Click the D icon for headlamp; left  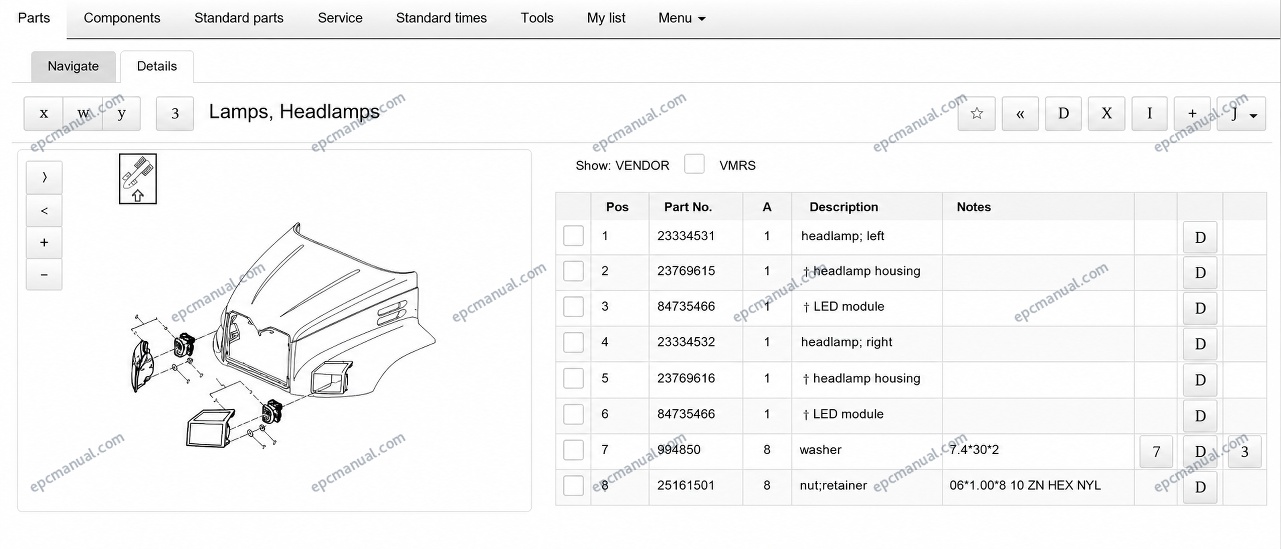[1200, 238]
